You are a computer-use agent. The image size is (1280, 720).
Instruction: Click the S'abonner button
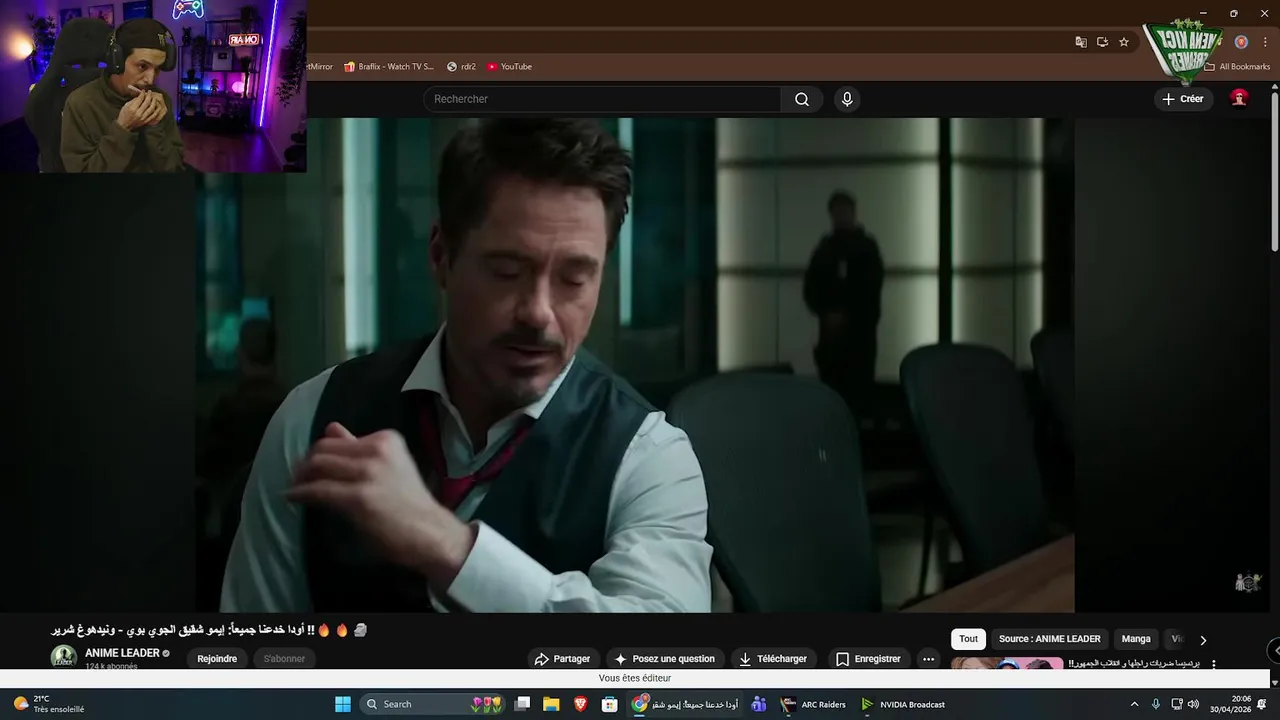pyautogui.click(x=284, y=659)
